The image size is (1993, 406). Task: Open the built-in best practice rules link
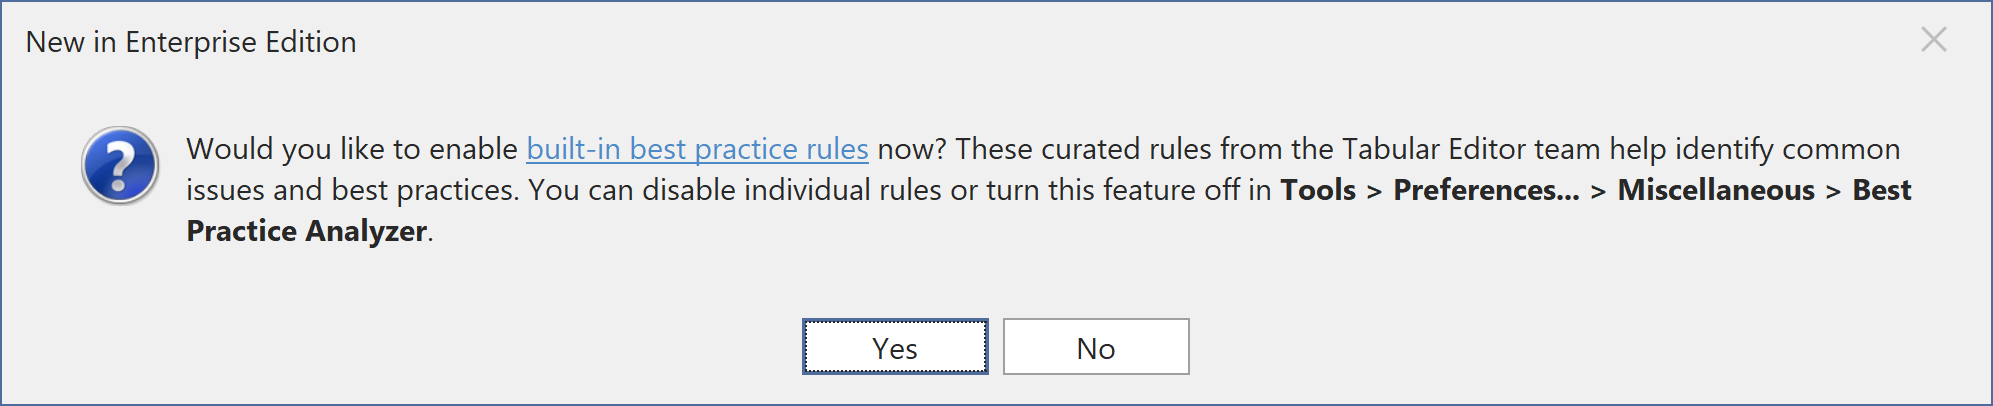(697, 149)
